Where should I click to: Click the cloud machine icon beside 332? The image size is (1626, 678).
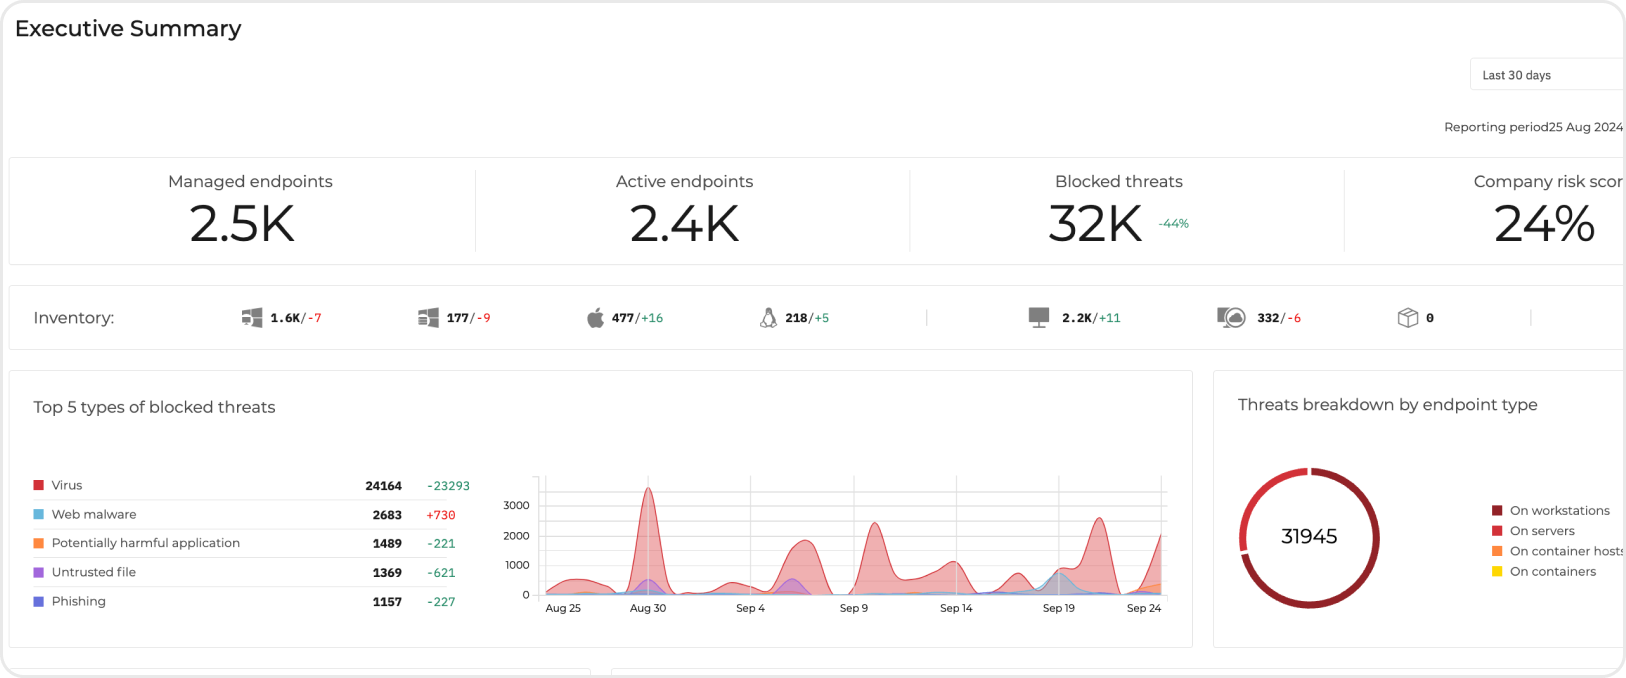coord(1231,318)
